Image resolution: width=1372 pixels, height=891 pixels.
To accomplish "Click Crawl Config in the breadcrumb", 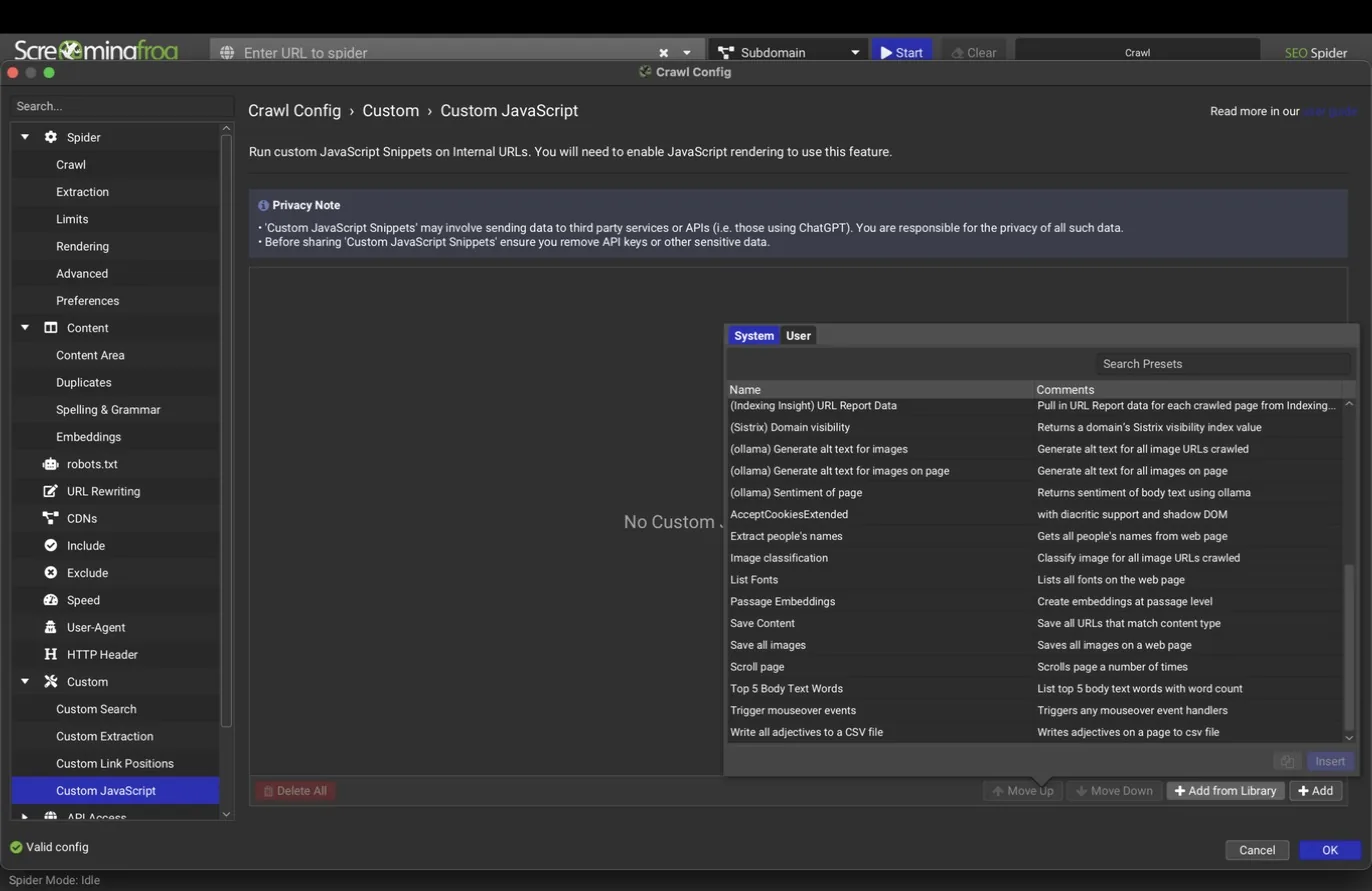I will click(x=294, y=111).
